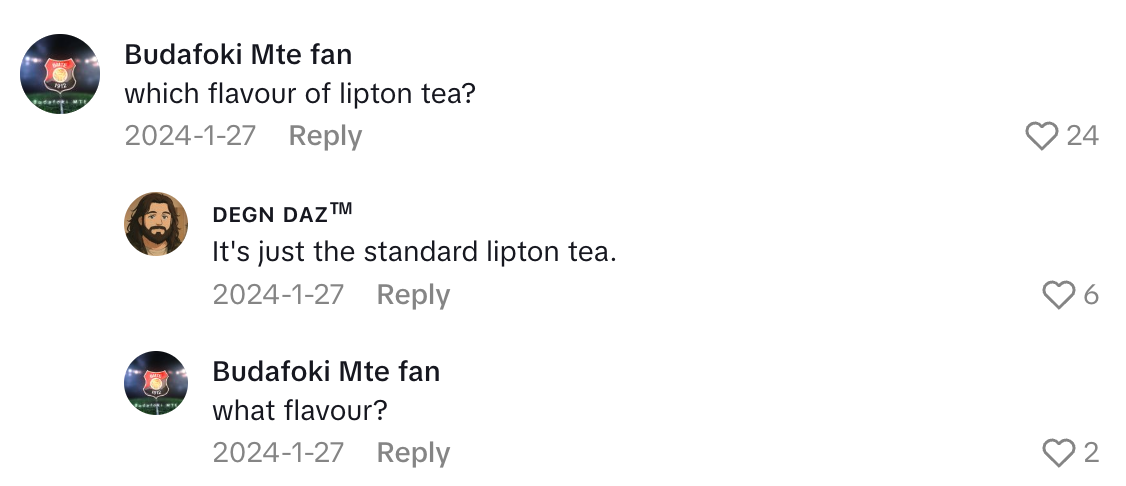The image size is (1126, 486).
Task: Open the Budafoki Mte fan username on the top comment
Action: (238, 53)
